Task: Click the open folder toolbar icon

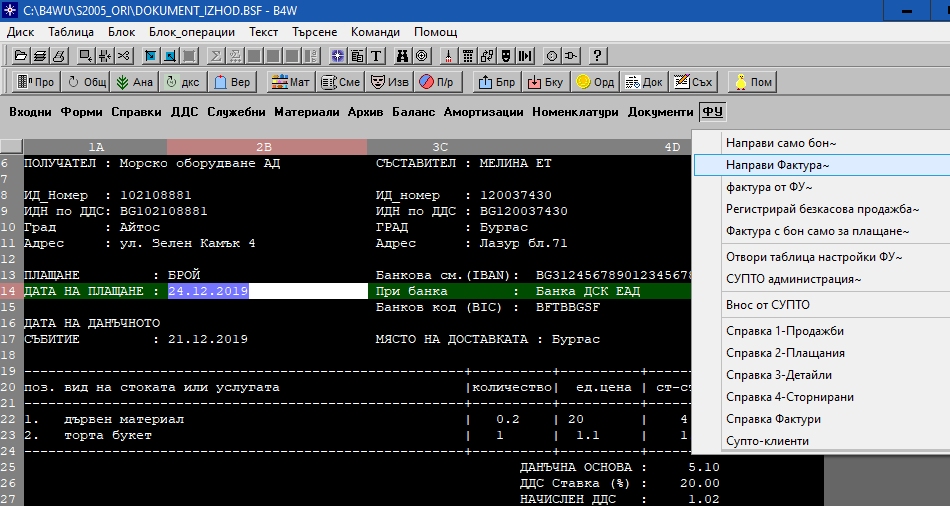Action: [21, 56]
